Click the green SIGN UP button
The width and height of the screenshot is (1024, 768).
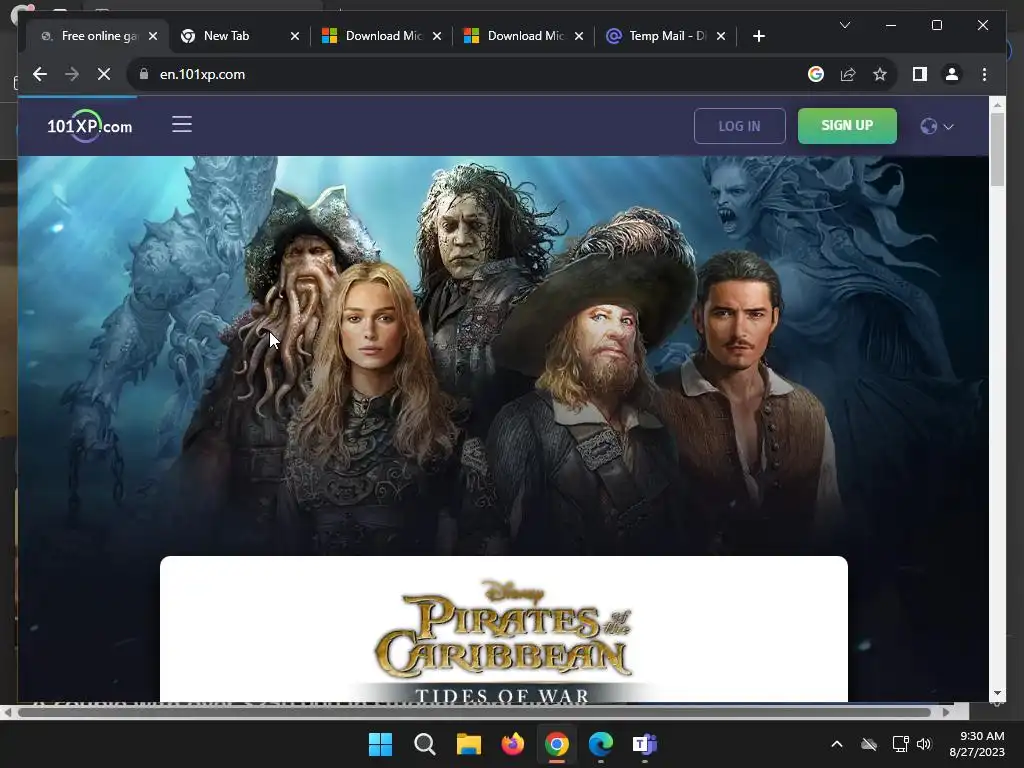(x=847, y=125)
